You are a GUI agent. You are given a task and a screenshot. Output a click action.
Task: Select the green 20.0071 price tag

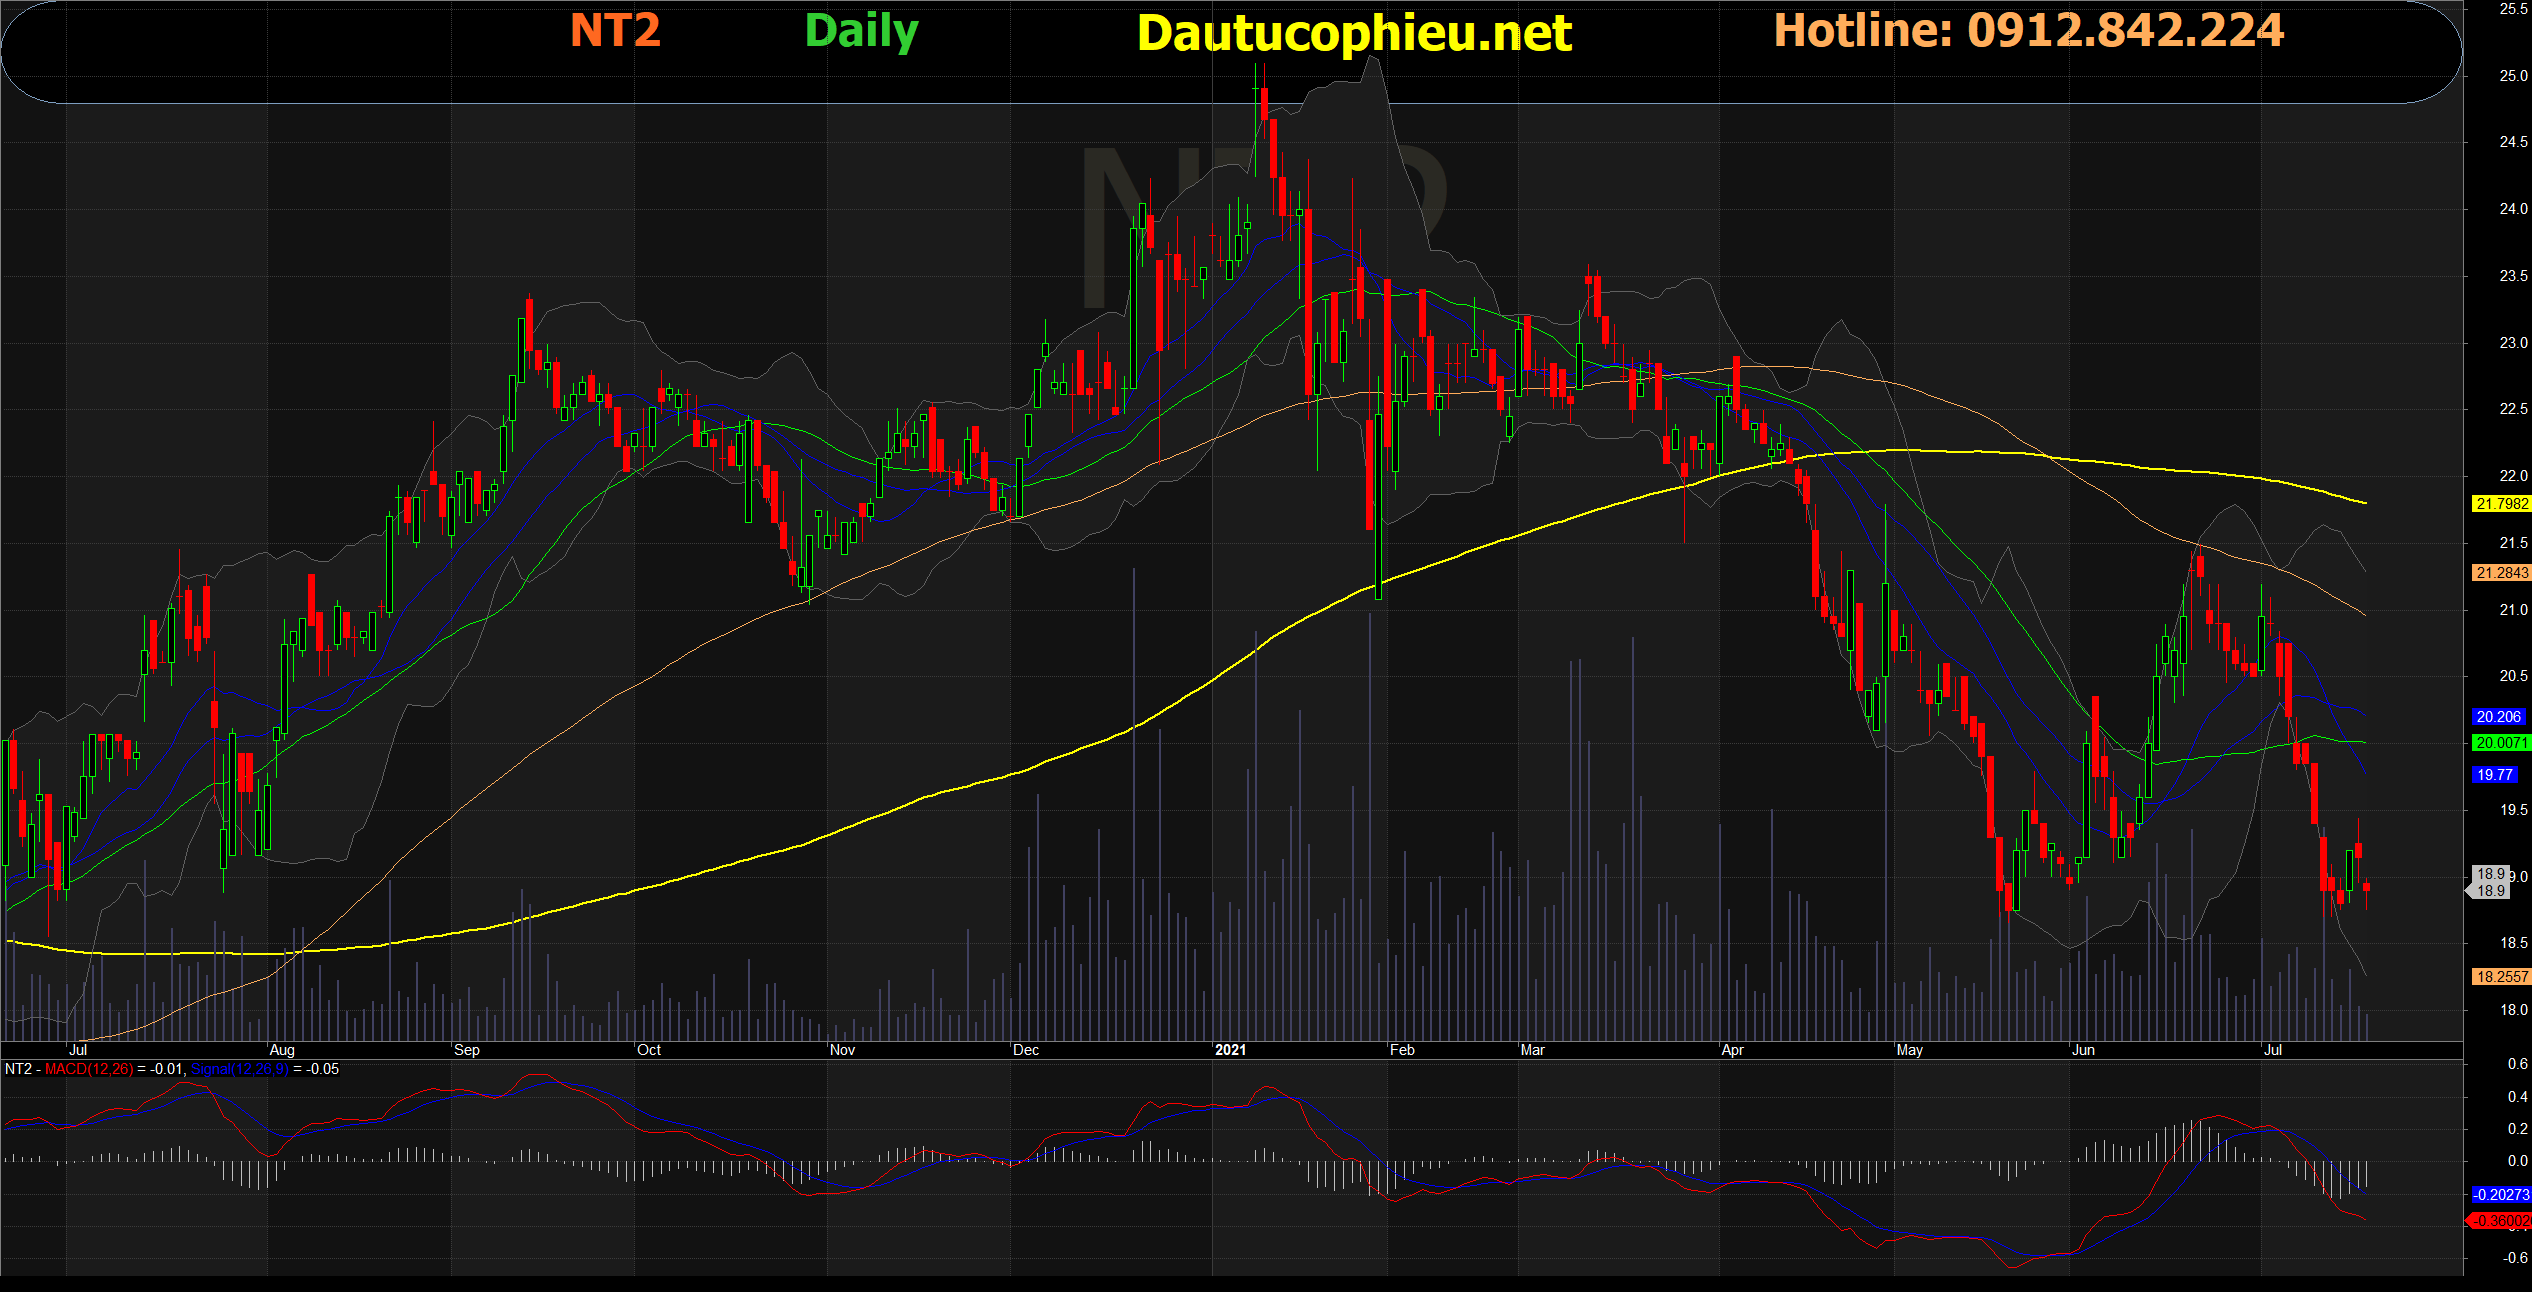coord(2500,743)
